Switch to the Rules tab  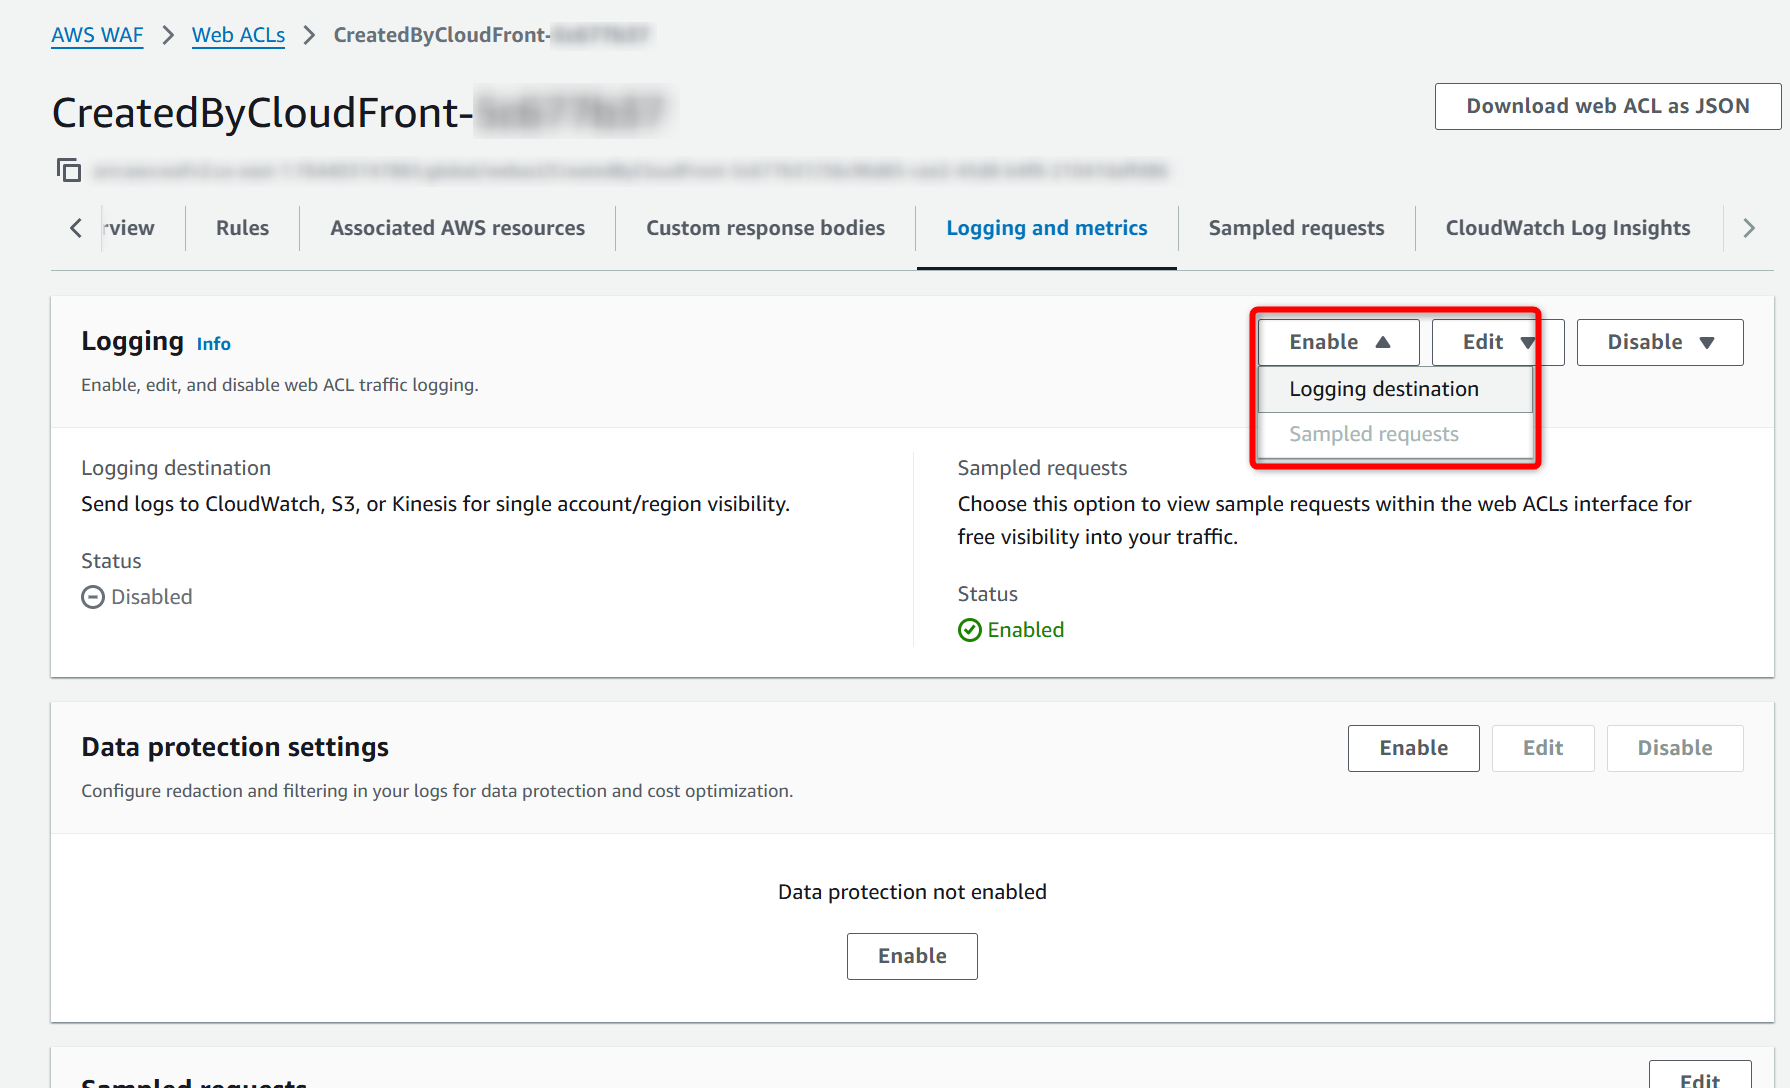pos(242,228)
